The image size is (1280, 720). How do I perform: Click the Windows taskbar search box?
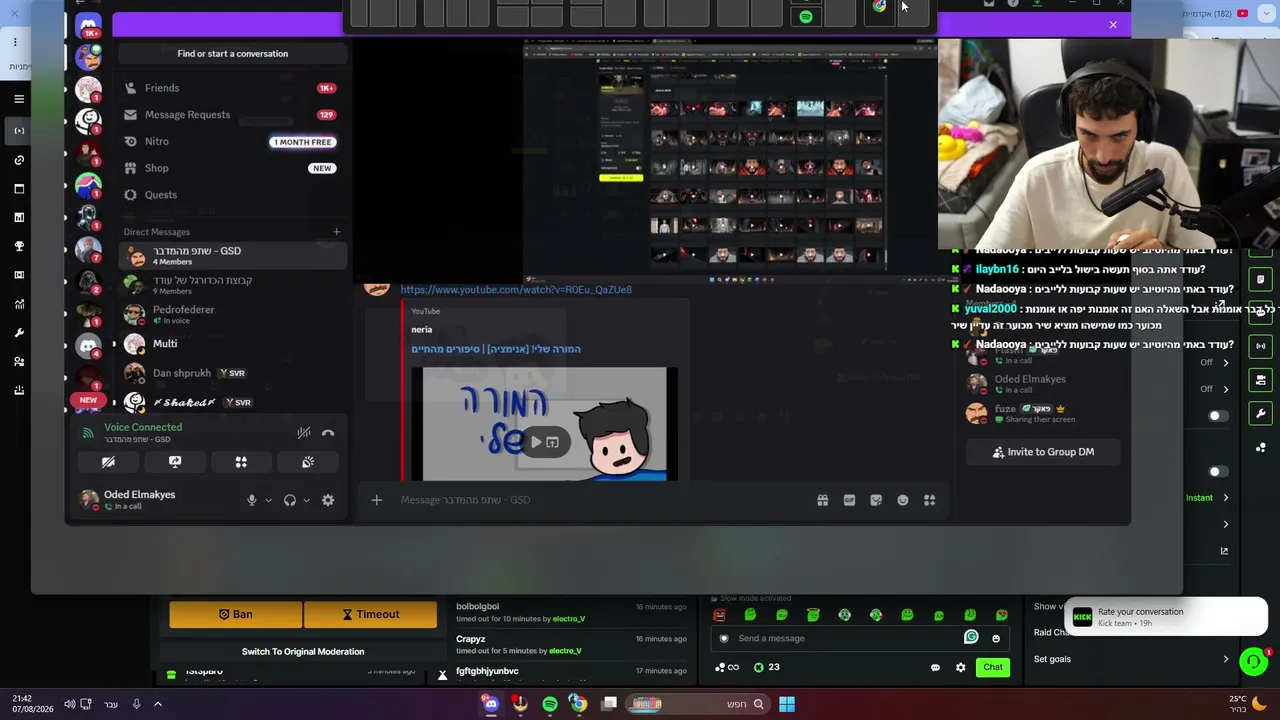click(698, 704)
